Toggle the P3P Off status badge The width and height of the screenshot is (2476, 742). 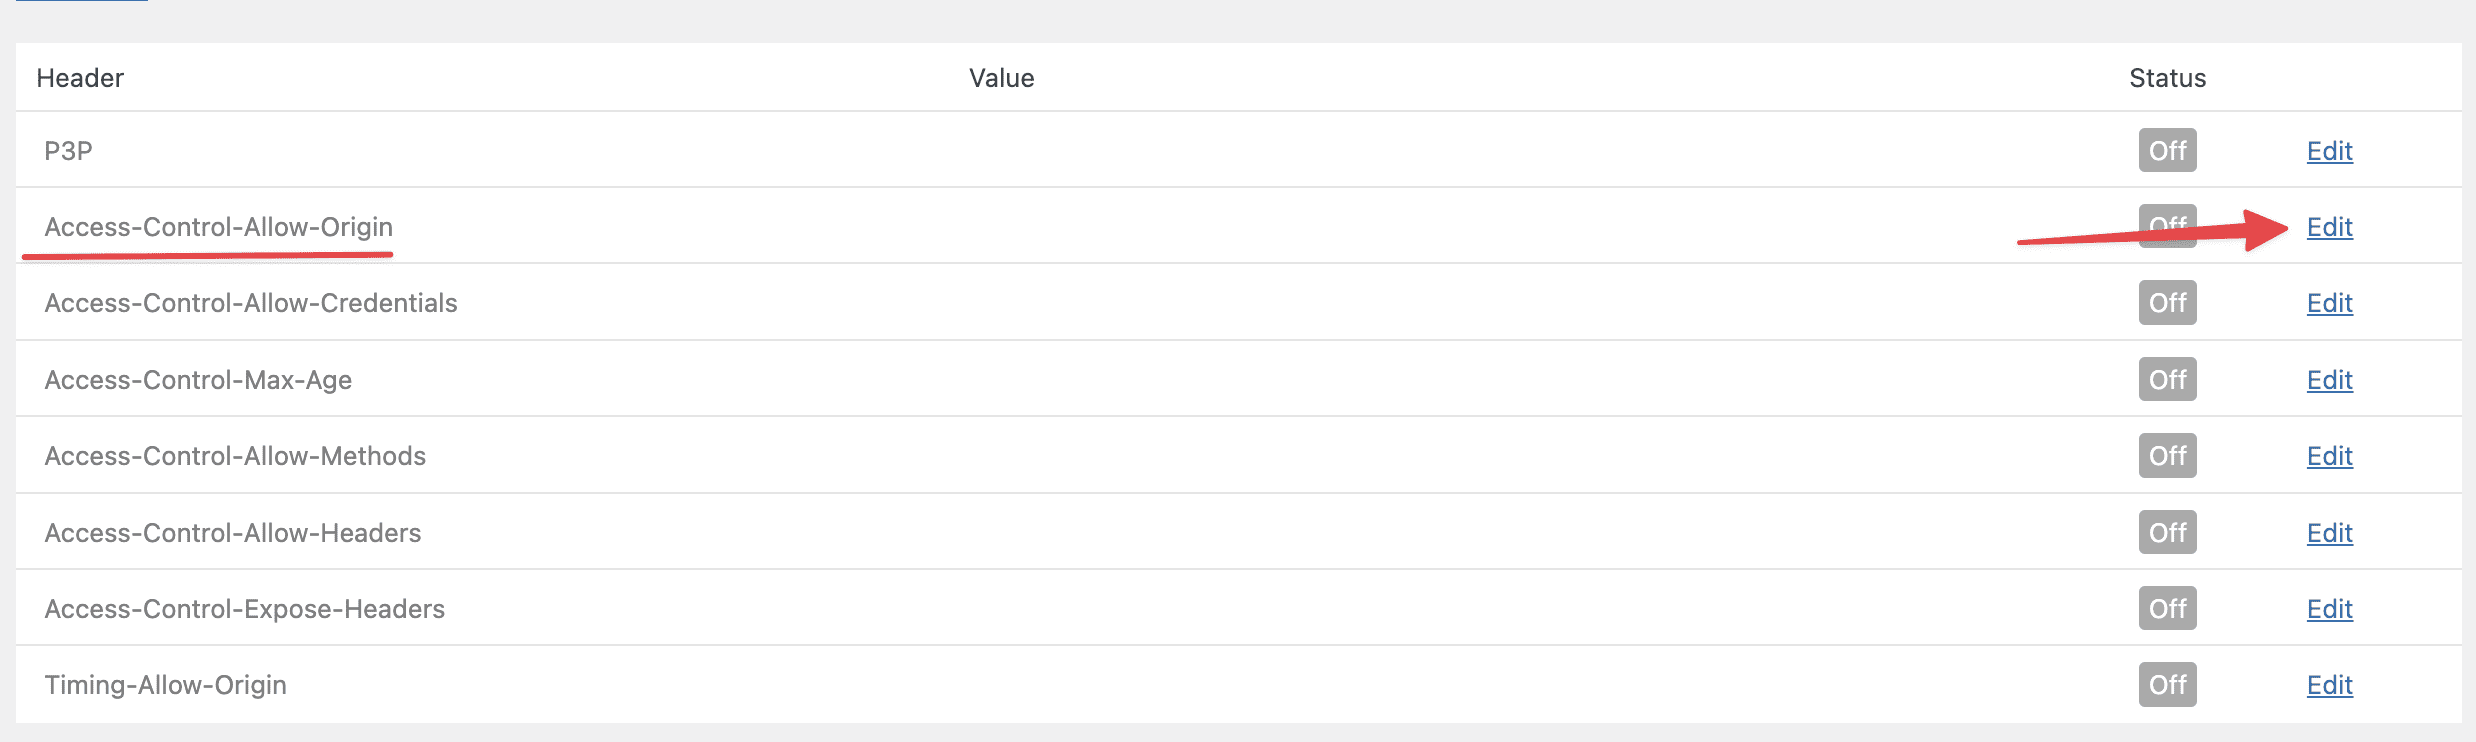2167,151
